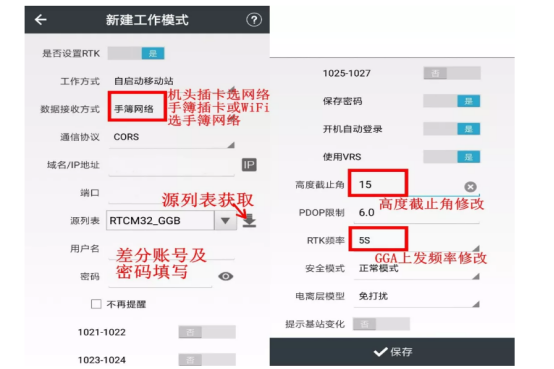Click the RTCM32_GGB source list value
554x369 pixels.
pos(160,221)
